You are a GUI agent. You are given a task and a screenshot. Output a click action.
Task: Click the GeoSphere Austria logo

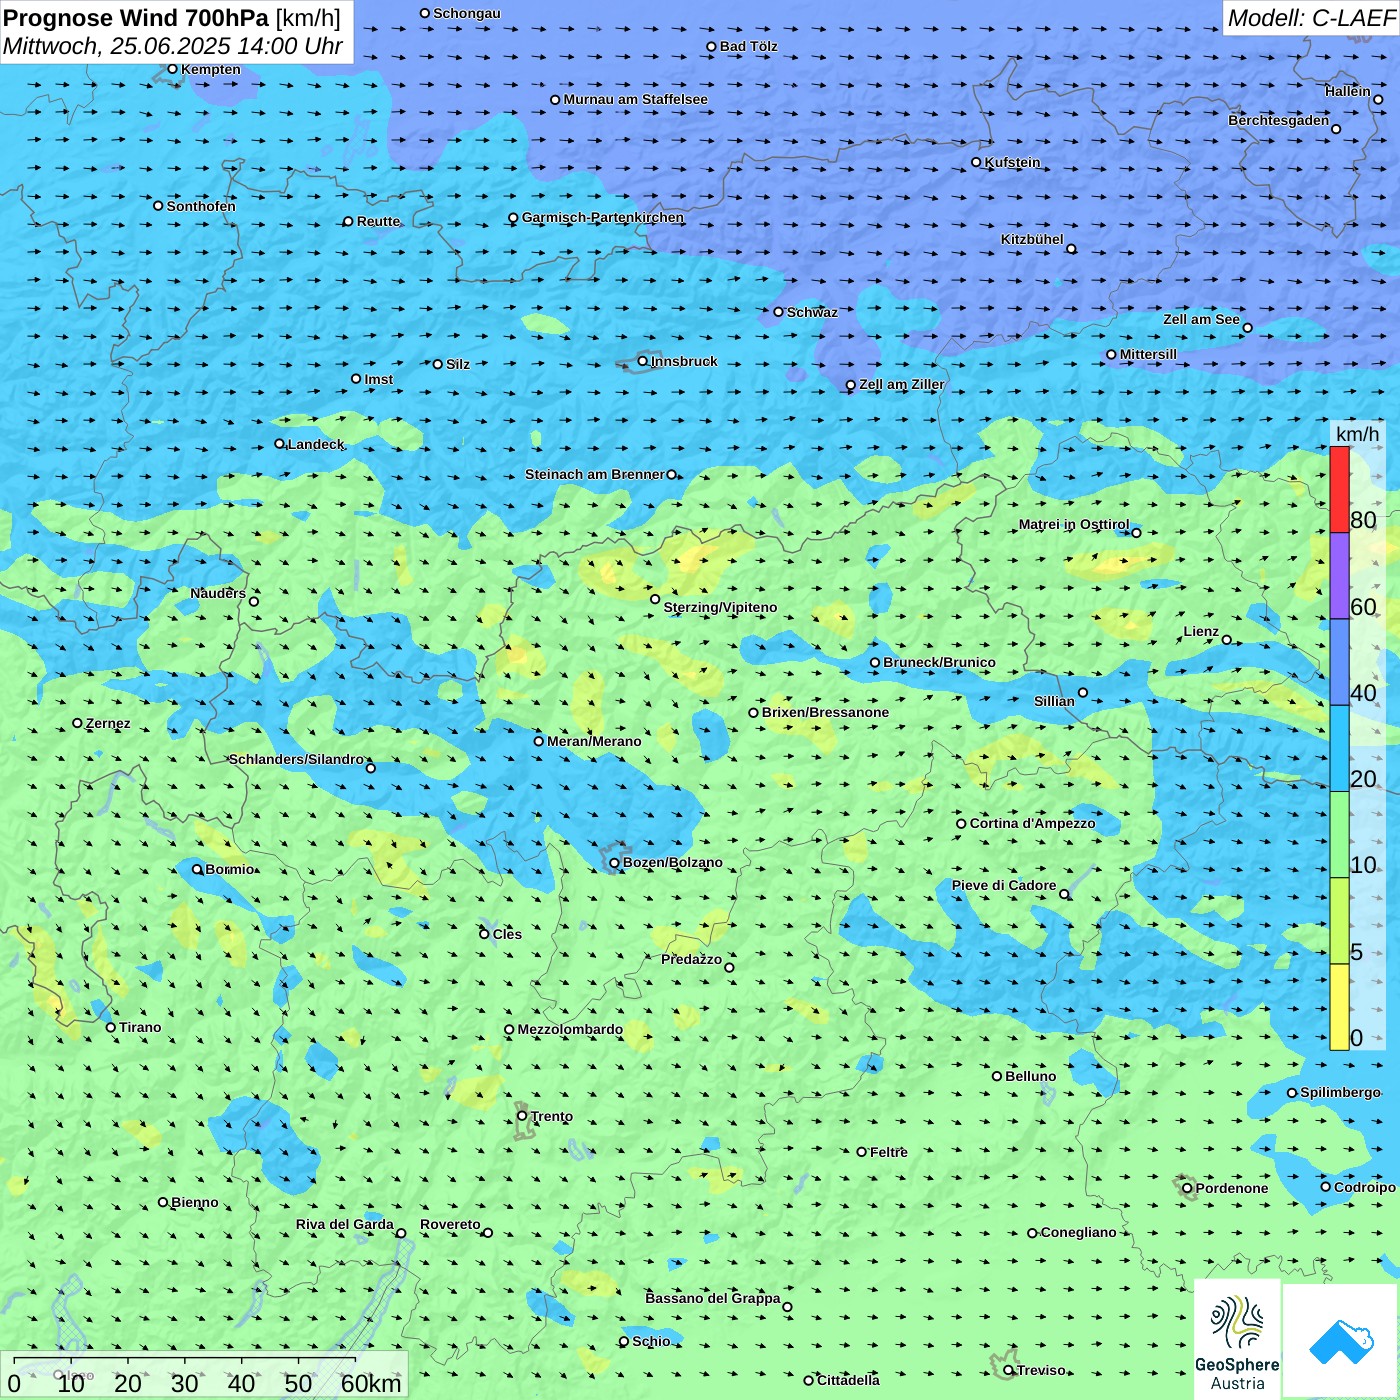click(x=1237, y=1339)
